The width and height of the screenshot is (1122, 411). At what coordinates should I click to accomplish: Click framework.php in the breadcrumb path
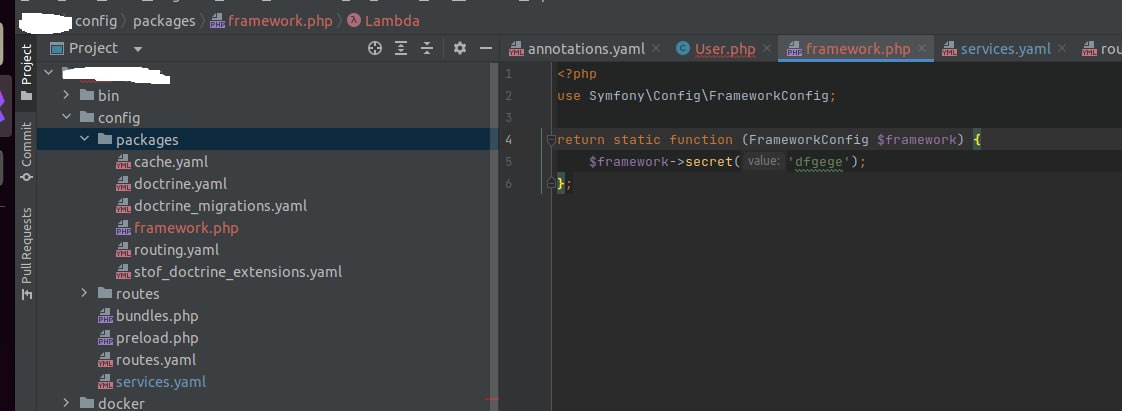[280, 21]
